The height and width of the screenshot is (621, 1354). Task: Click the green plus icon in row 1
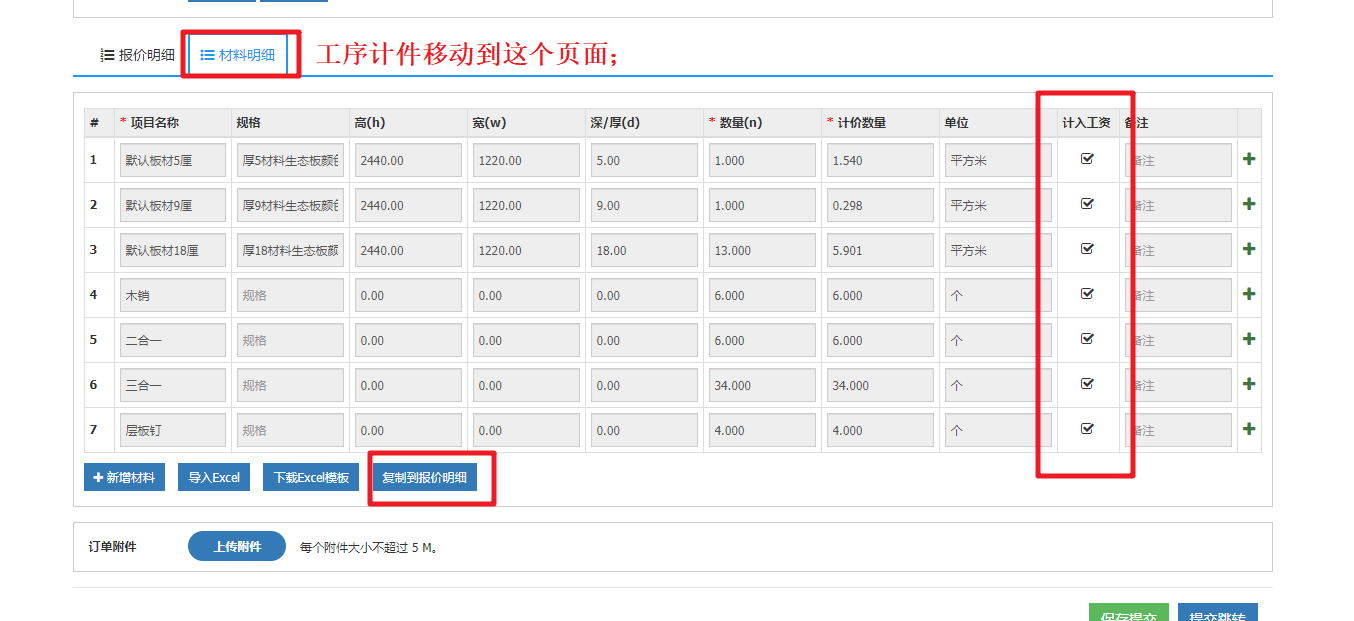[x=1248, y=160]
